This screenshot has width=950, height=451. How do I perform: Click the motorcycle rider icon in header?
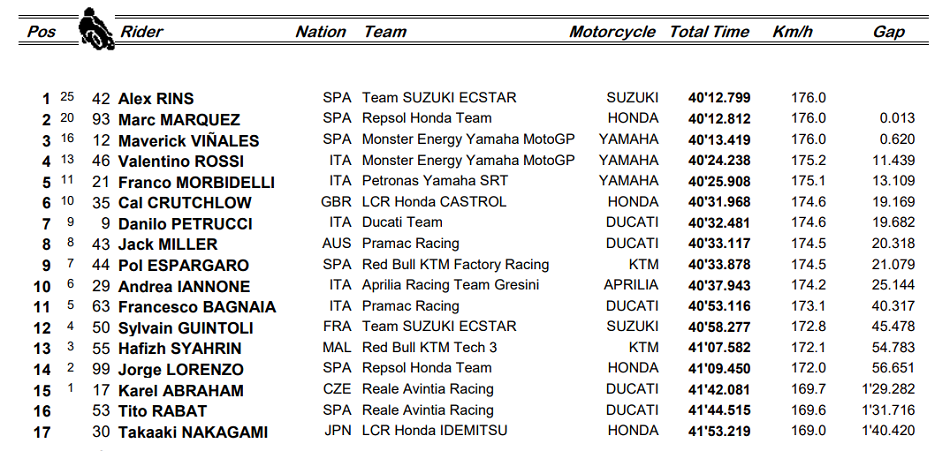(x=96, y=28)
